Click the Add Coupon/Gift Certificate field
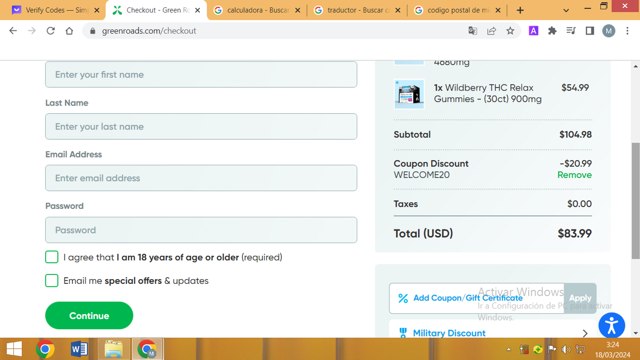This screenshot has height=360, width=640. (477, 298)
